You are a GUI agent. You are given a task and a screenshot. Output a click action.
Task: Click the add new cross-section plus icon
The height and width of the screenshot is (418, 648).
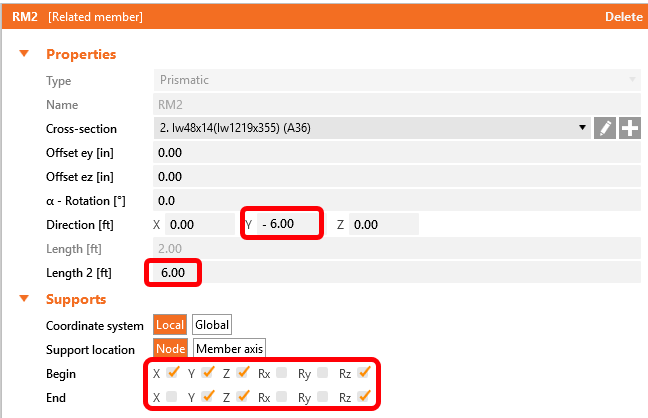(x=629, y=128)
